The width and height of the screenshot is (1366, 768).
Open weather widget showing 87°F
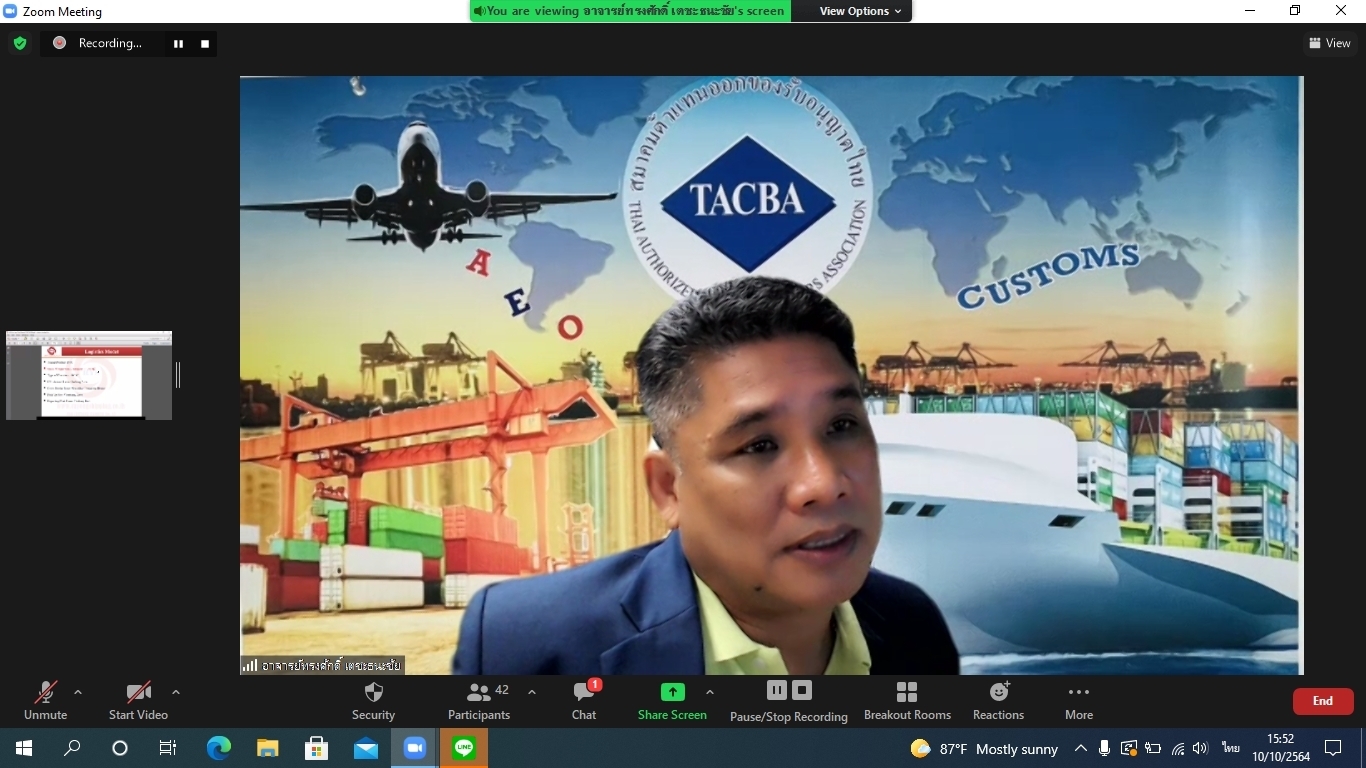tap(984, 748)
